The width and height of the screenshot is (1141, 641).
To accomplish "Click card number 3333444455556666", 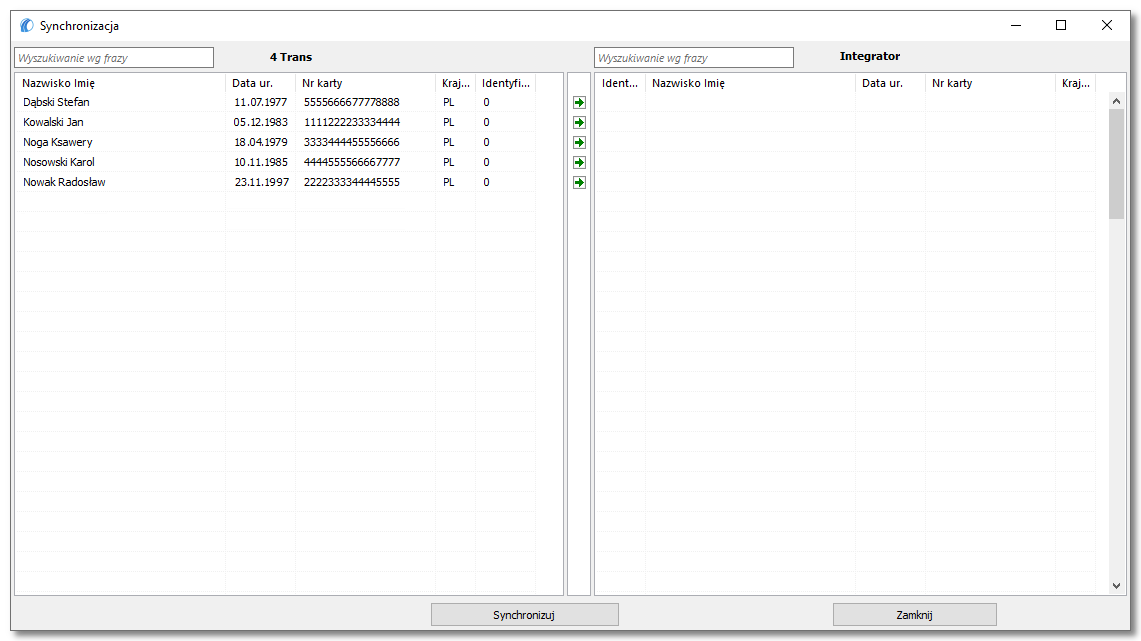I will click(x=351, y=143).
